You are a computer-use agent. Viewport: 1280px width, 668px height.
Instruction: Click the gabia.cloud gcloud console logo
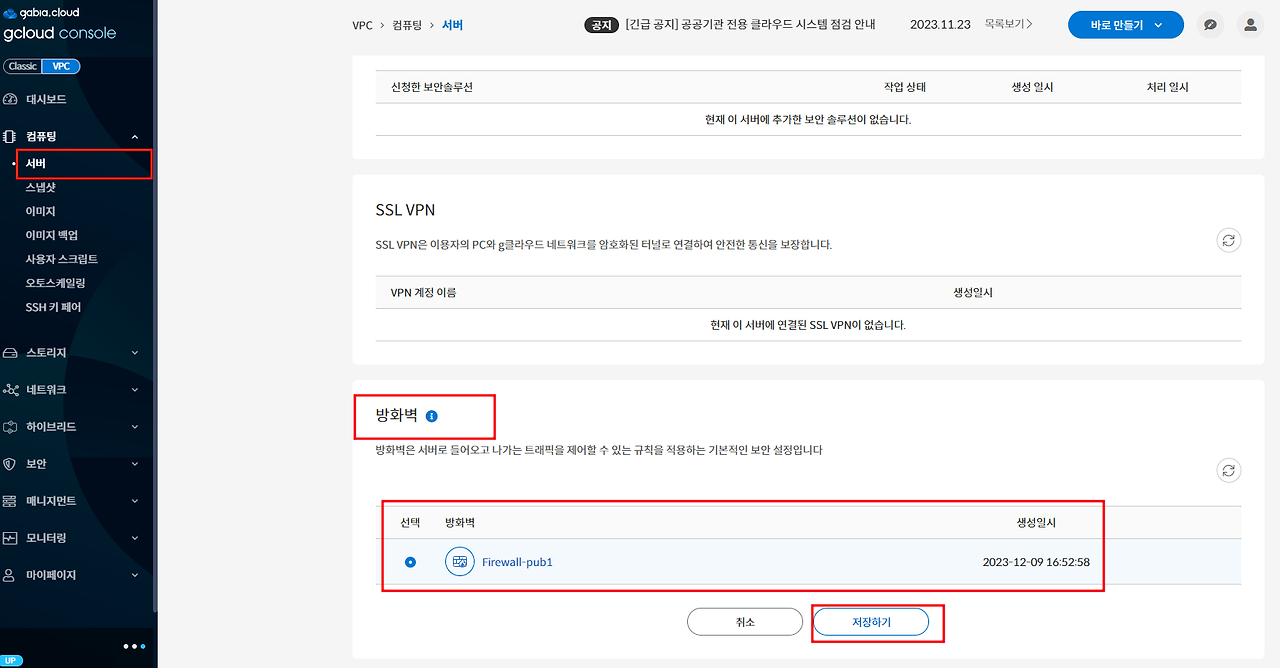60,24
